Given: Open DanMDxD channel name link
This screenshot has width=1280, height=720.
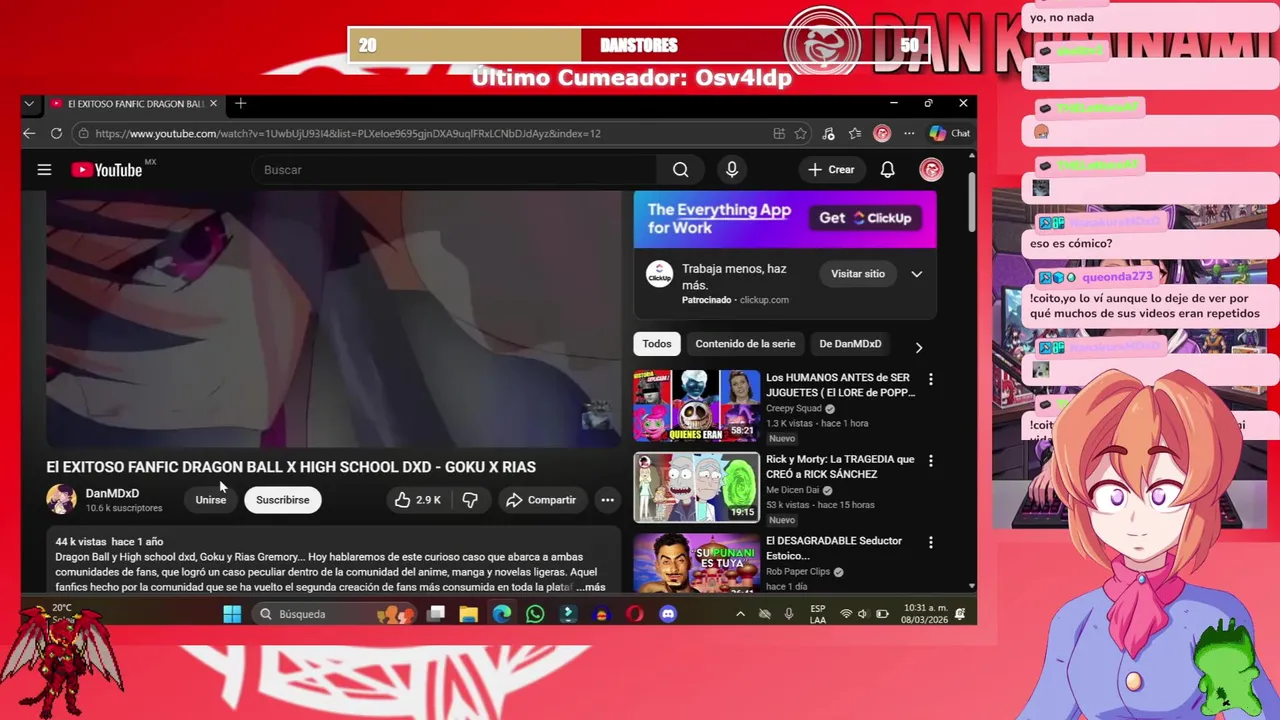Looking at the screenshot, I should click(x=112, y=493).
